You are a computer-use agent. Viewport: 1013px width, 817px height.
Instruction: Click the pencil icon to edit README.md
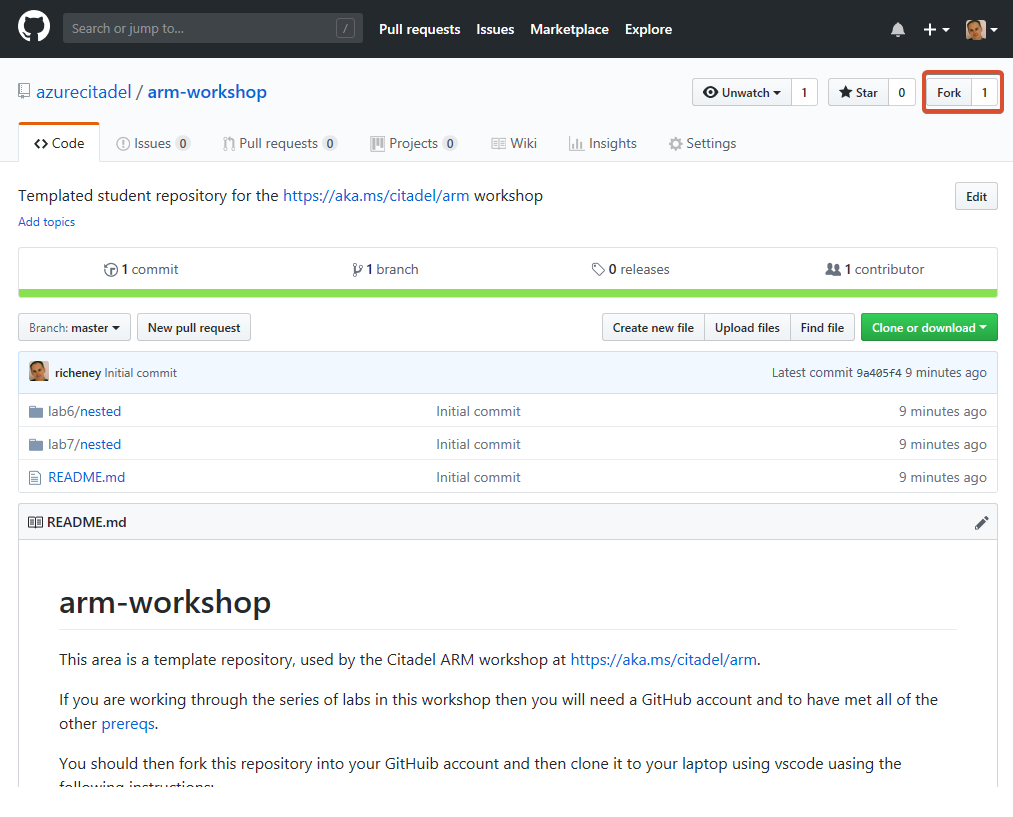pos(981,522)
